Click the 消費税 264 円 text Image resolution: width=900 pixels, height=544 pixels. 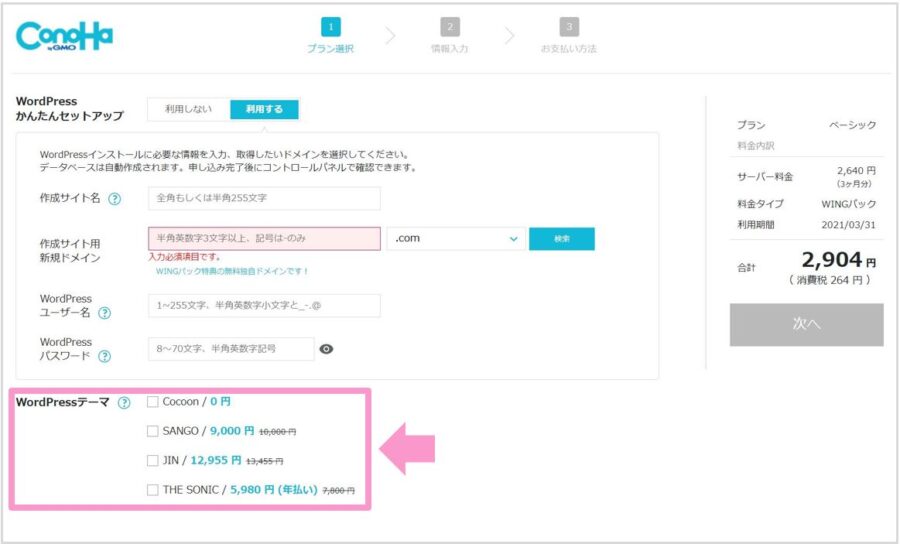coord(829,280)
